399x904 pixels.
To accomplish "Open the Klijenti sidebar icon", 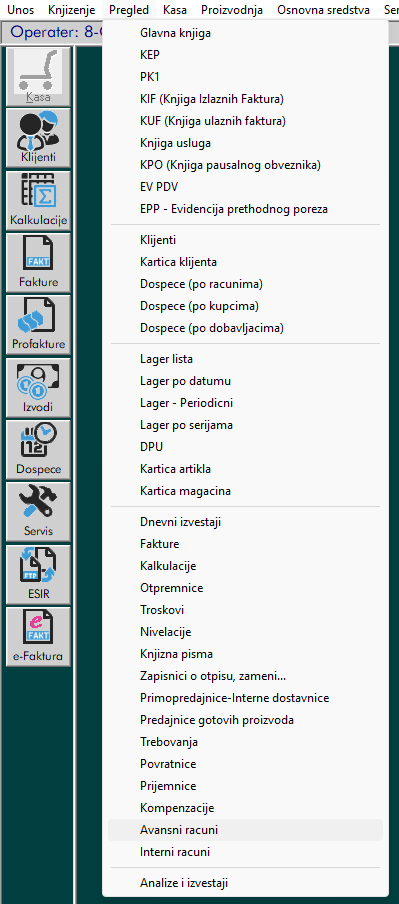I will [38, 138].
